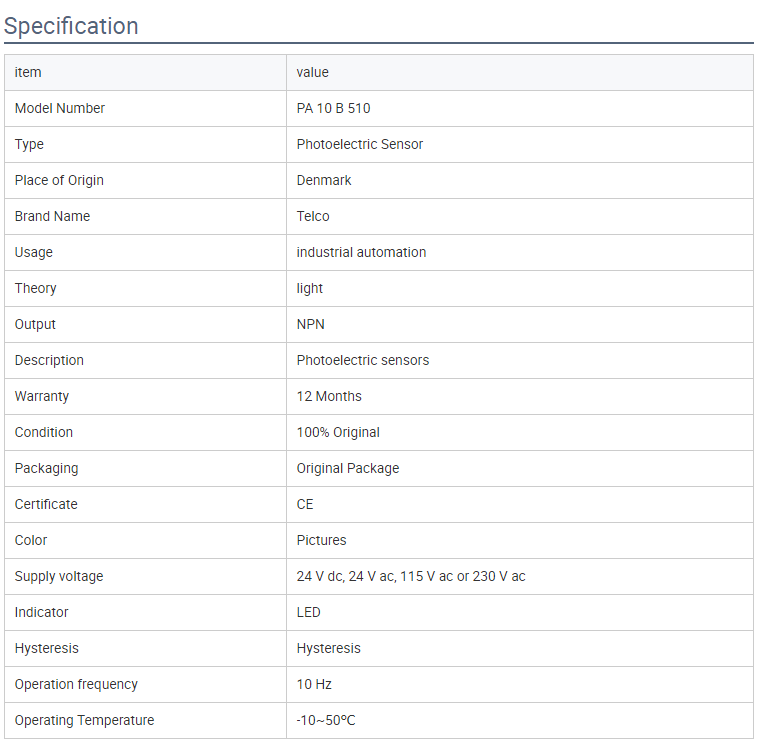Click the 100% Original condition value

[x=338, y=432]
